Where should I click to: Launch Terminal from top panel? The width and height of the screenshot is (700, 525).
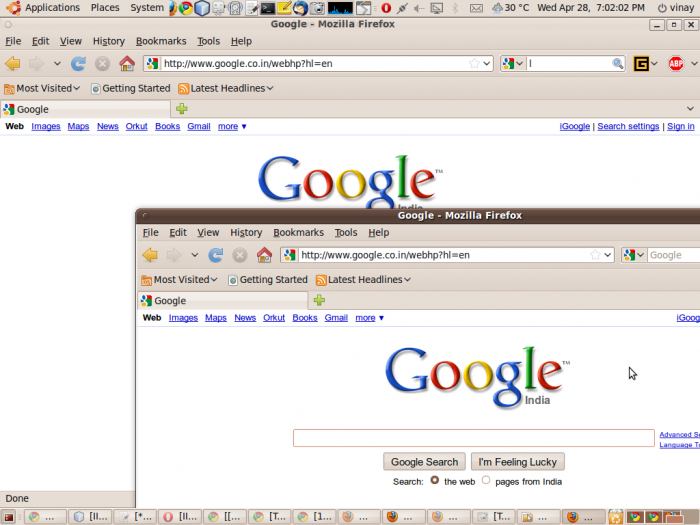[267, 8]
